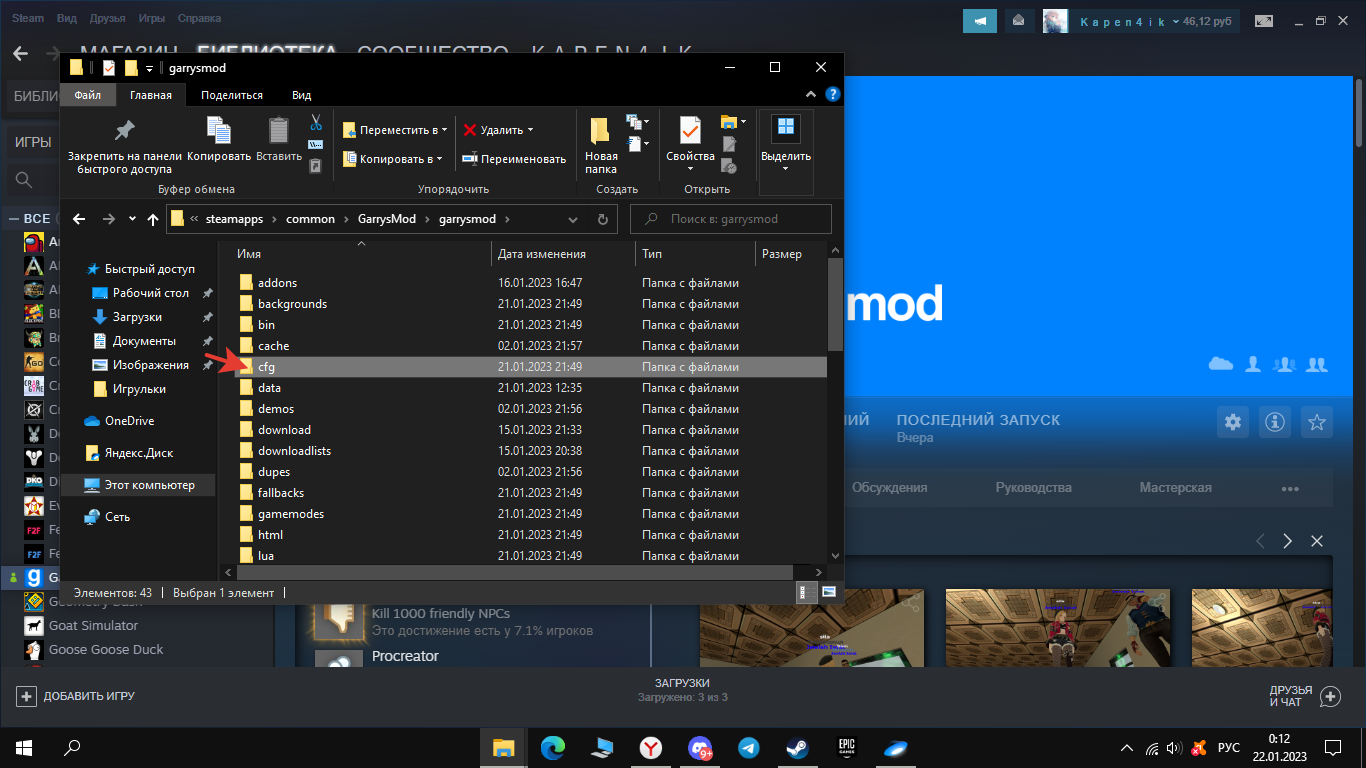The image size is (1366, 768).
Task: Open Epic Games Launcher from taskbar
Action: coord(846,747)
